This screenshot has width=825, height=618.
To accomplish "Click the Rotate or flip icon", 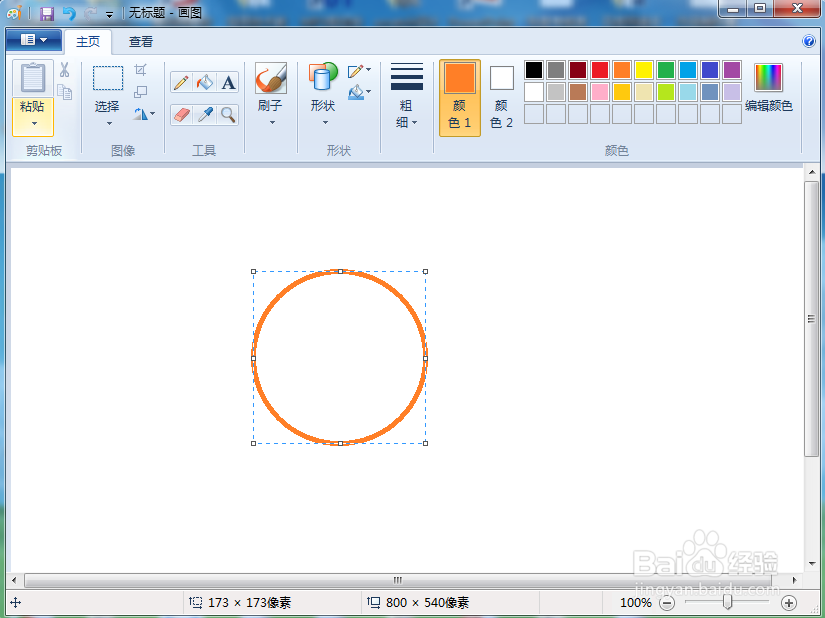I will tap(140, 114).
